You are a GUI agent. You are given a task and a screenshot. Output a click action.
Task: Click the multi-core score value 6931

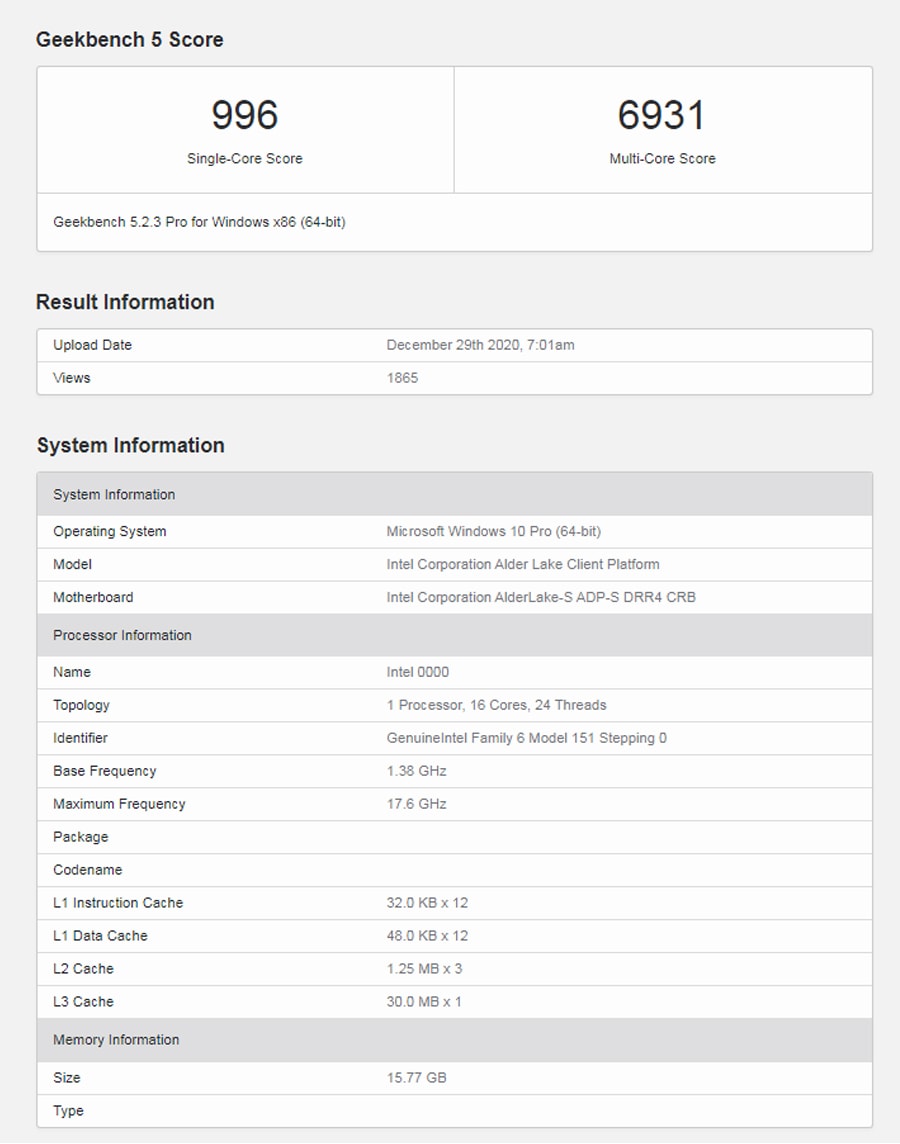[661, 115]
